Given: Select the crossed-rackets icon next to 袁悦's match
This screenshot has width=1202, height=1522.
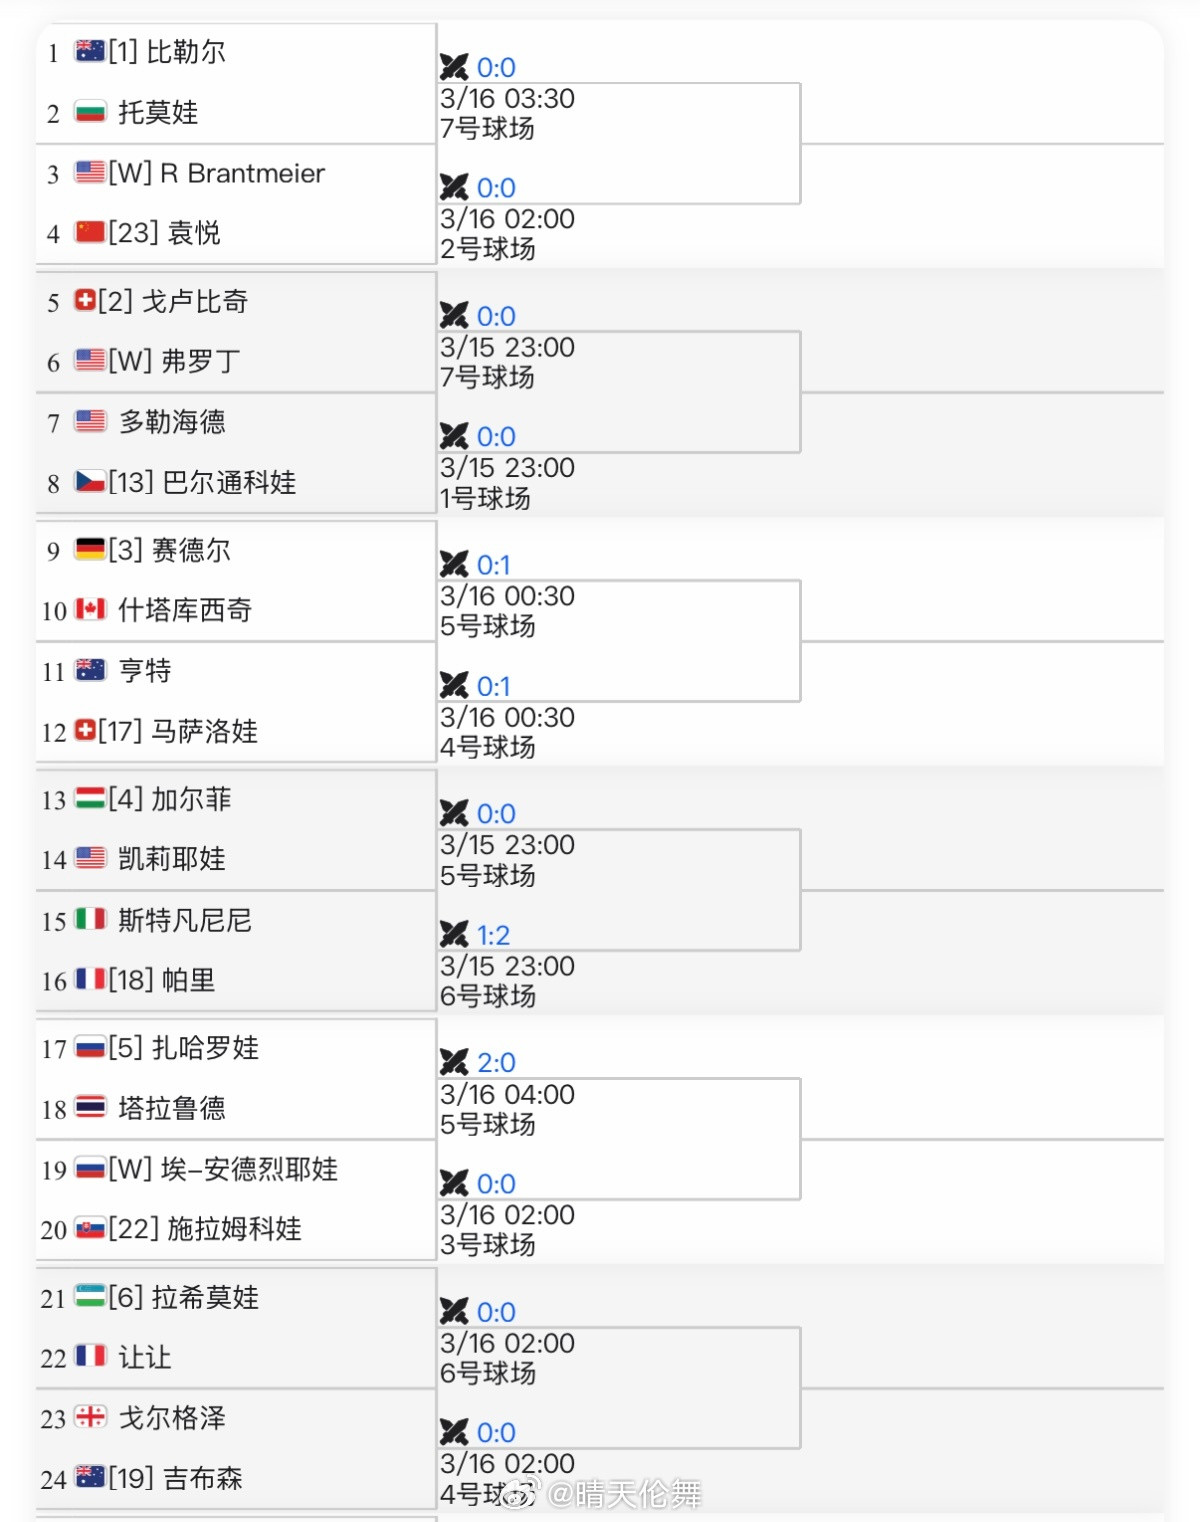Looking at the screenshot, I should (456, 187).
